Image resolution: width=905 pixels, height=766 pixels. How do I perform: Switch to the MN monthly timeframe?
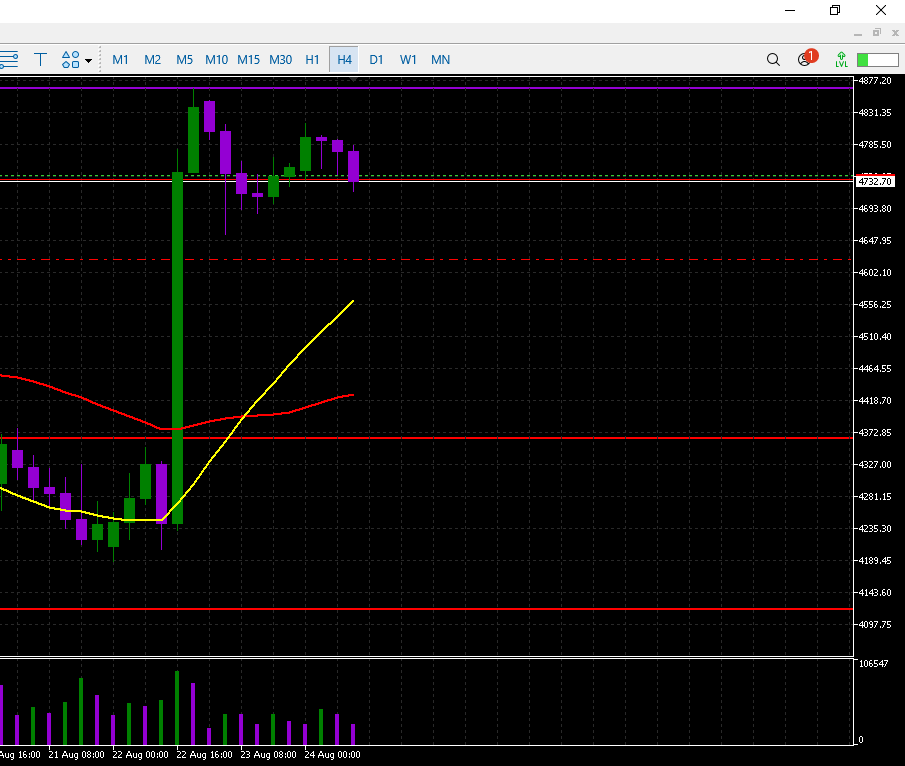point(440,60)
